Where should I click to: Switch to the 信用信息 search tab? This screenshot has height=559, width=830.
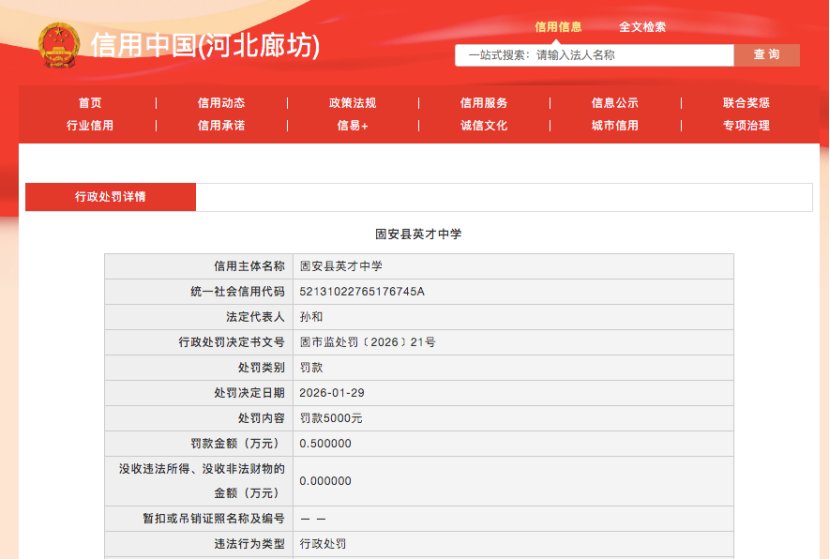(x=558, y=27)
